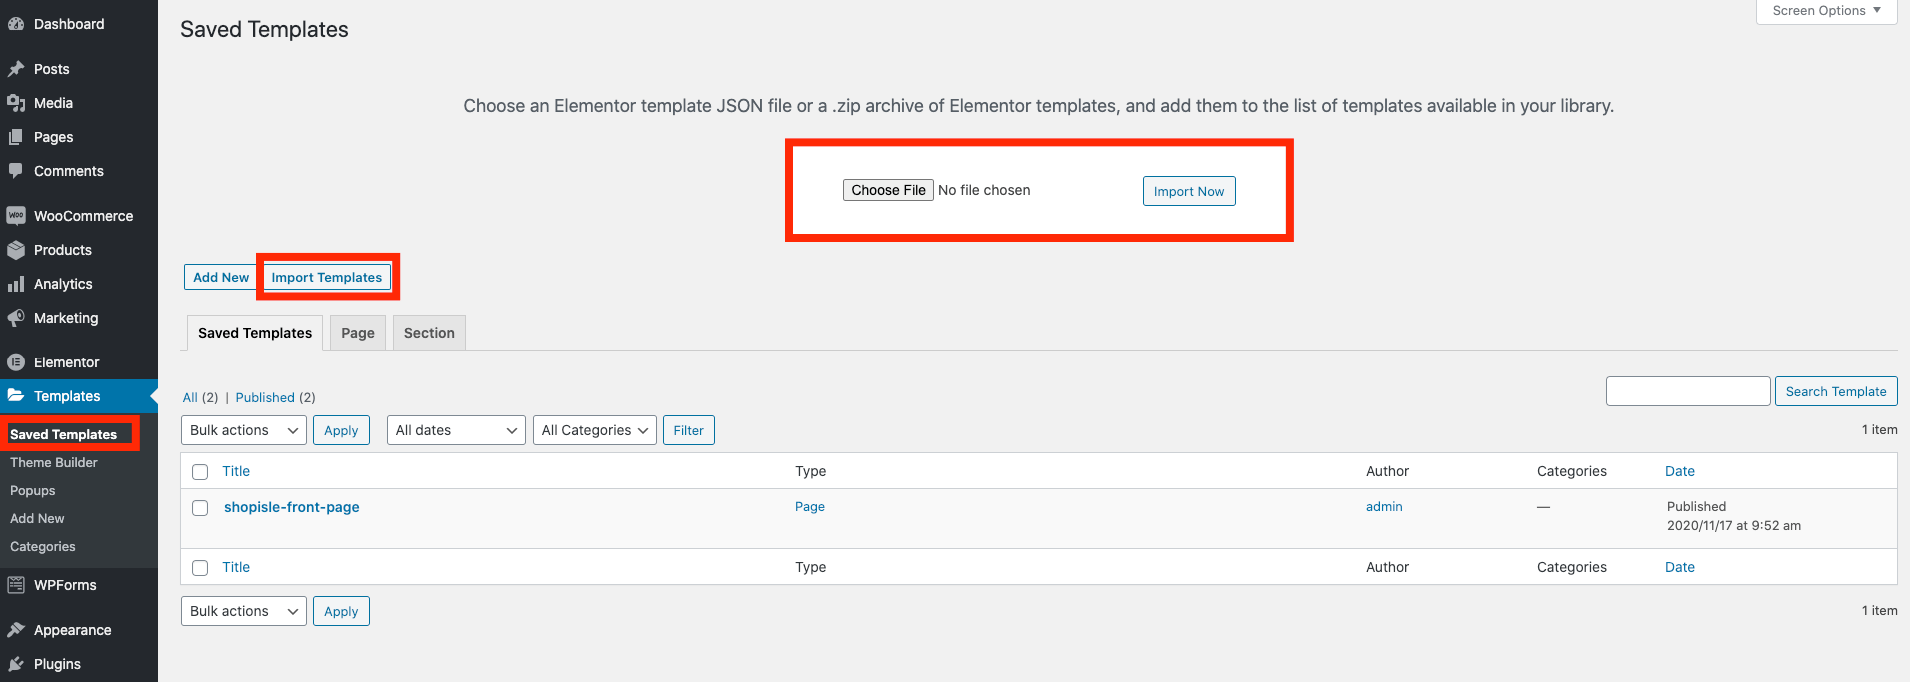
Task: Open the top Bulk actions dropdown
Action: click(x=244, y=430)
